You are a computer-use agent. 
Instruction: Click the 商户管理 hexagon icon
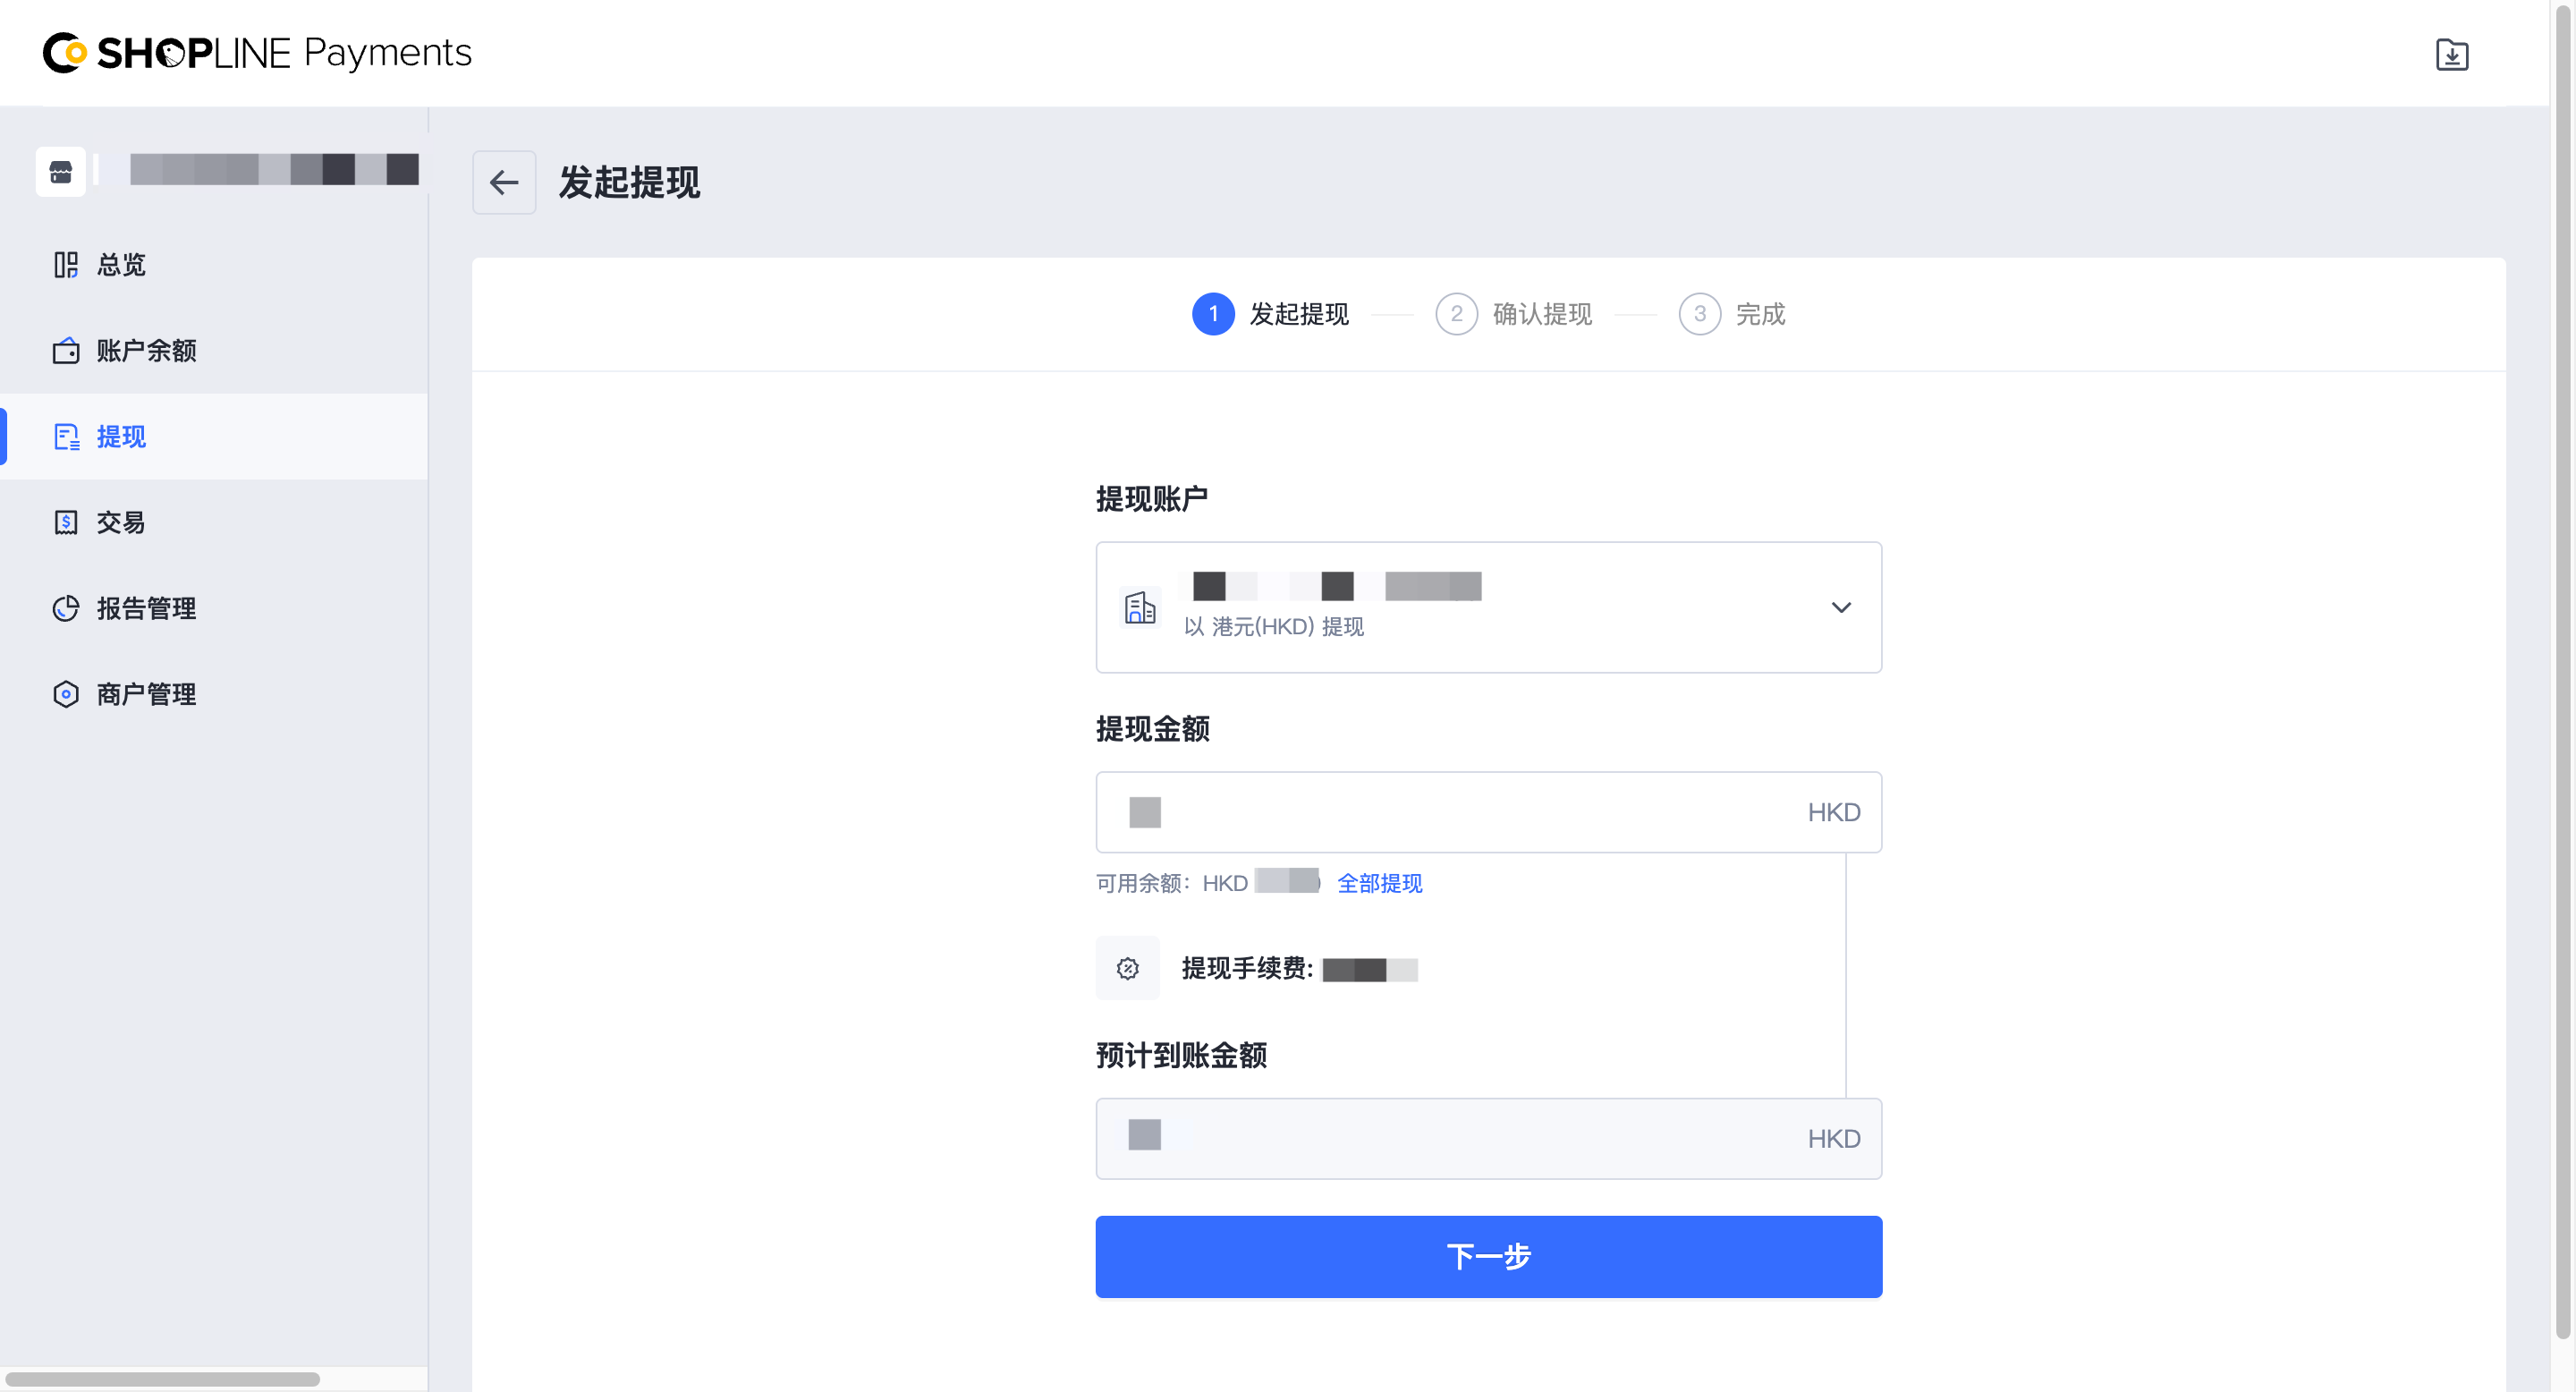(x=66, y=694)
